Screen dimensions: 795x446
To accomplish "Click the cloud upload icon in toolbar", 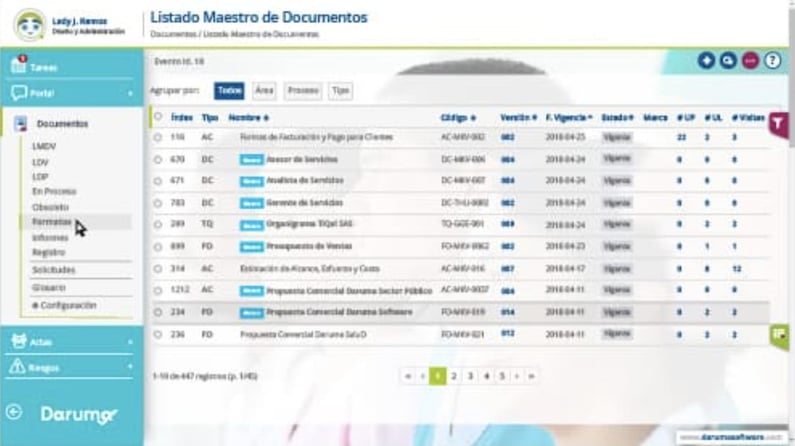I will point(728,61).
